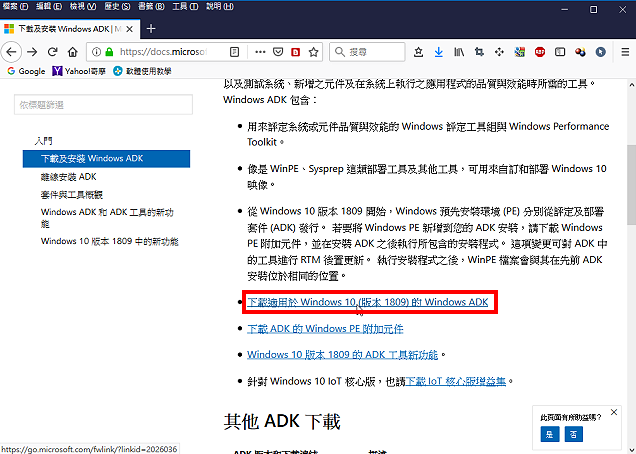Viewport: 636px width, 454px height.
Task: Click the crop screenshot extension icon
Action: [479, 52]
